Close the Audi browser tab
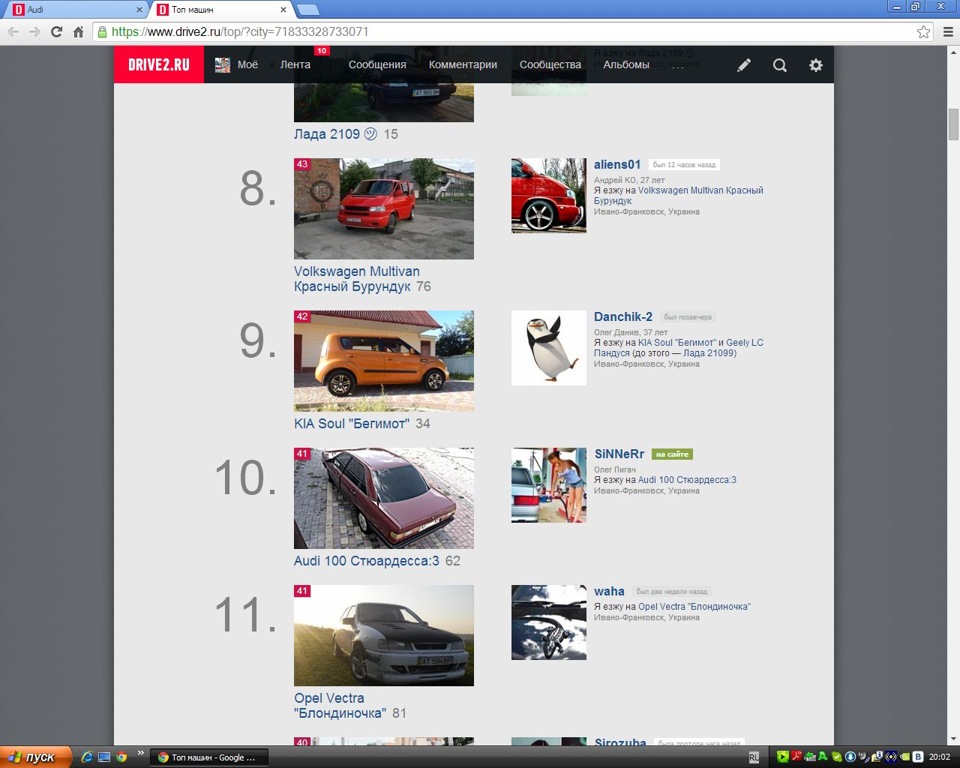This screenshot has height=768, width=960. 139,10
